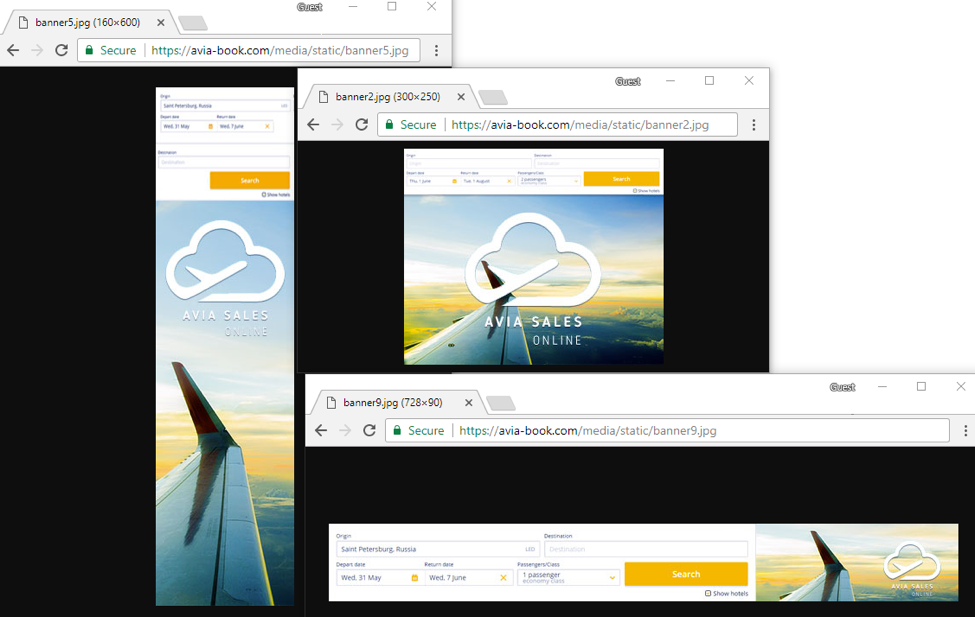Close the banner9.jpg browser window
Viewport: 975px width, 617px height.
coord(961,387)
